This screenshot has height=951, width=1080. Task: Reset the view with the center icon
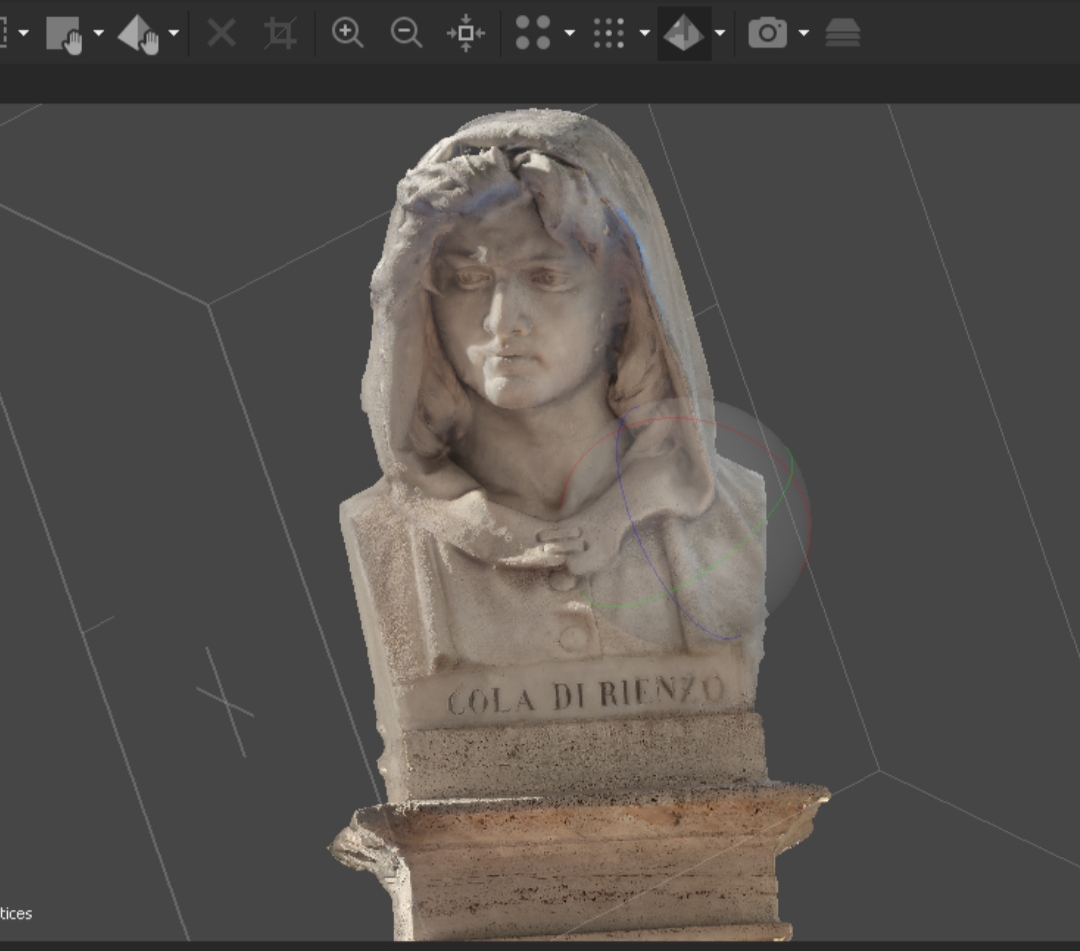pos(466,33)
